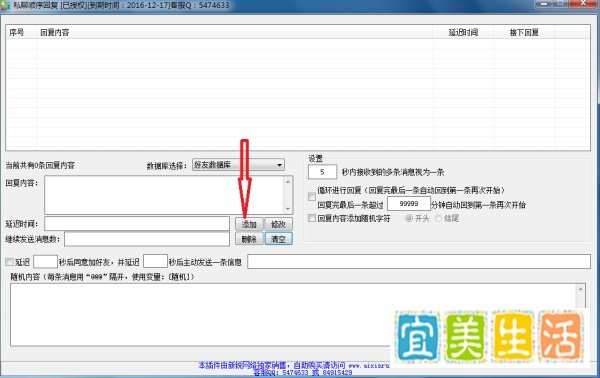Toggle 回复内容添加随机字符 checkbox
The width and height of the screenshot is (600, 378).
pyautogui.click(x=312, y=218)
